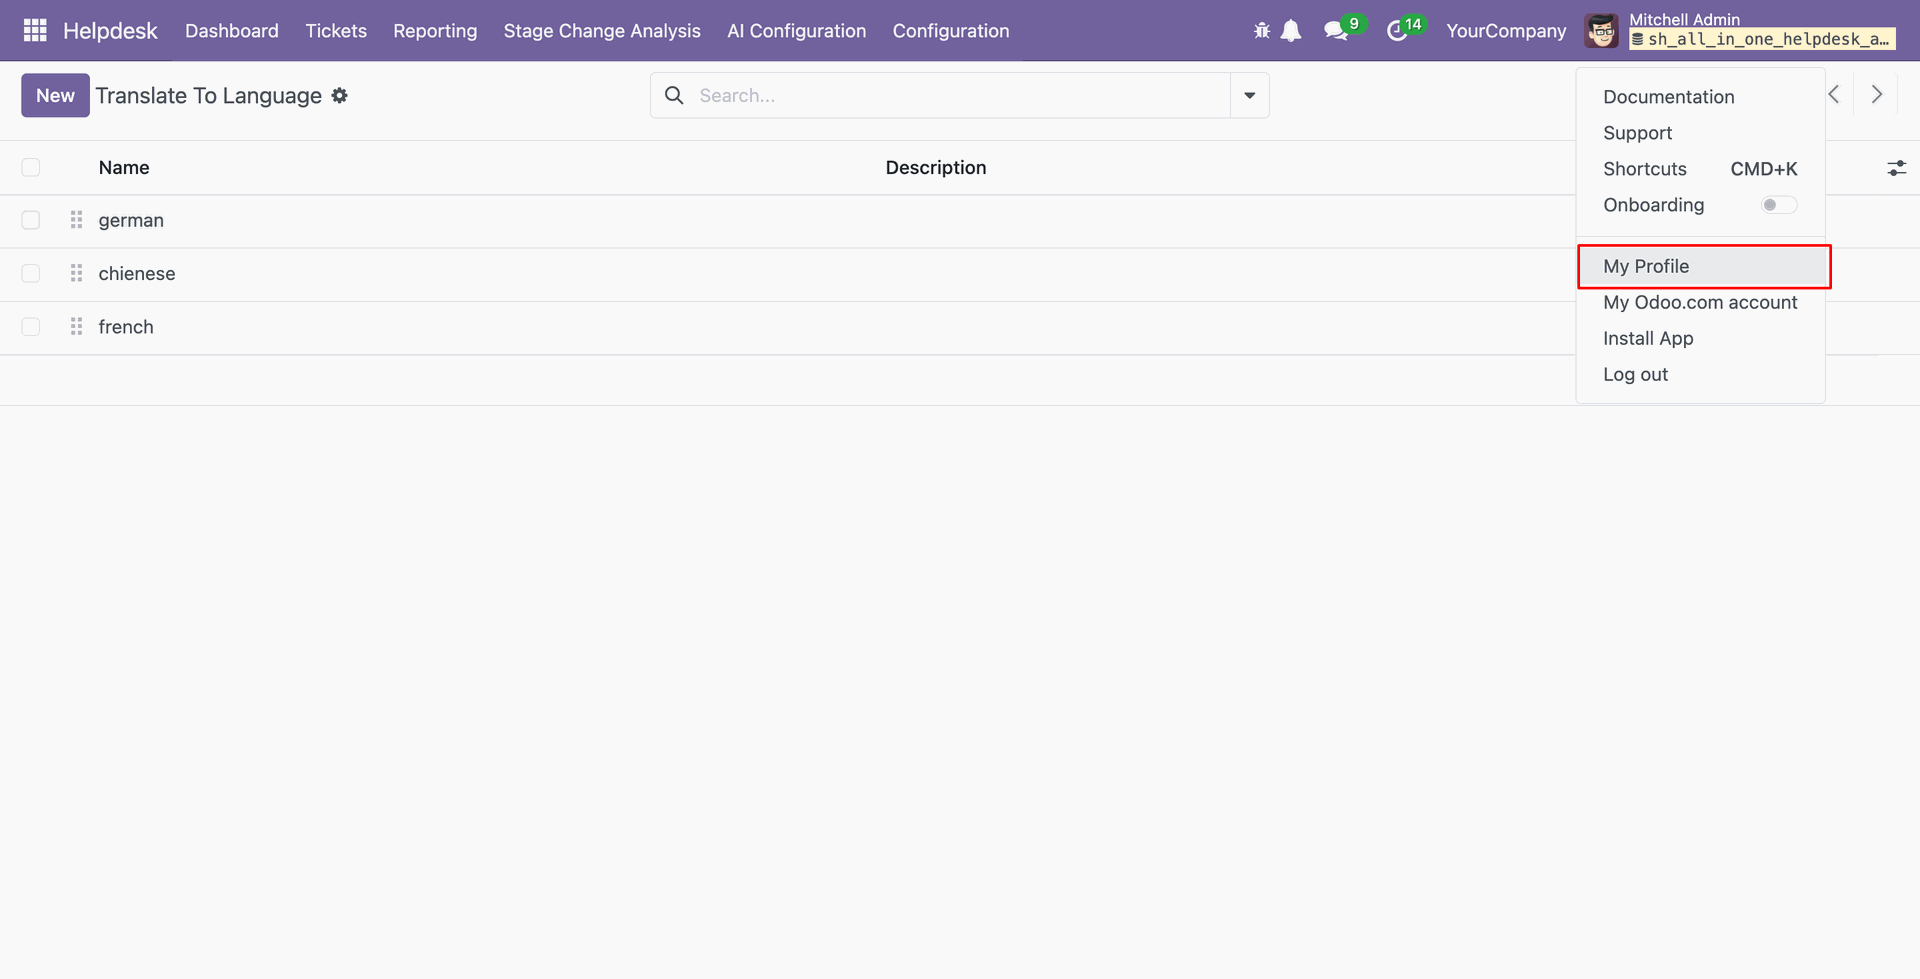Select Install App menu entry
This screenshot has width=1920, height=979.
pyautogui.click(x=1648, y=338)
